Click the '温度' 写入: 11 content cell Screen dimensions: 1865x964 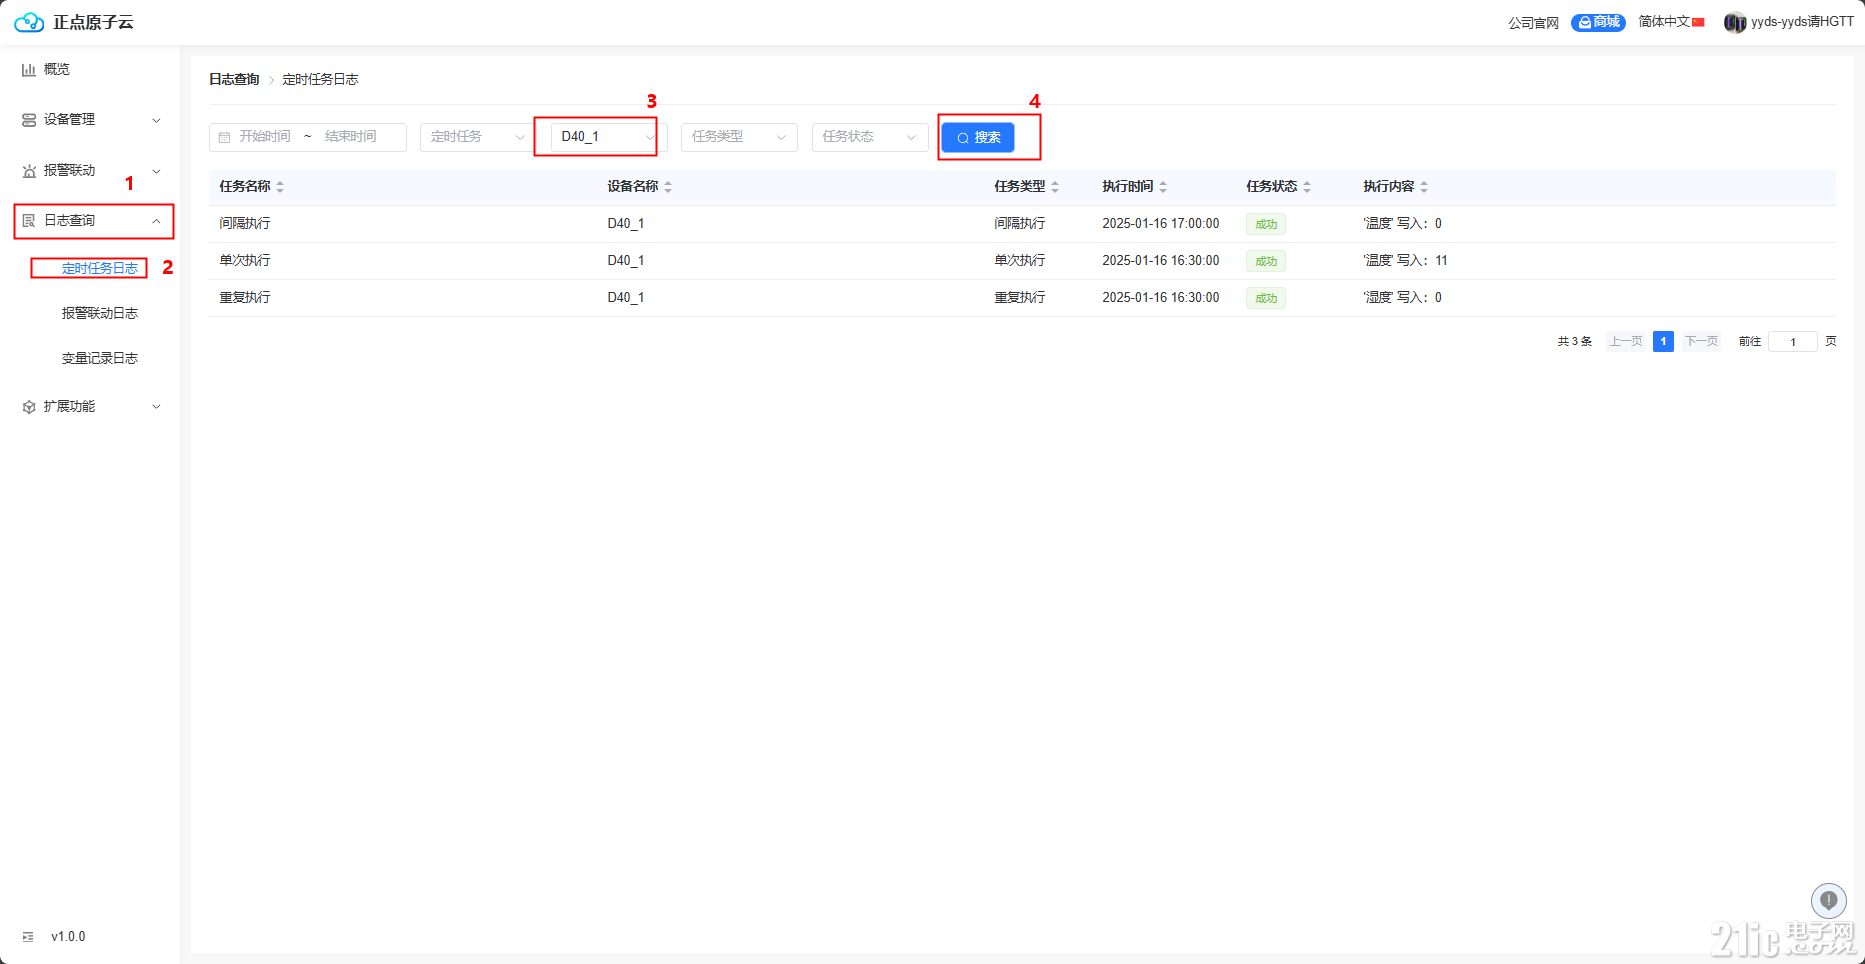(1405, 261)
